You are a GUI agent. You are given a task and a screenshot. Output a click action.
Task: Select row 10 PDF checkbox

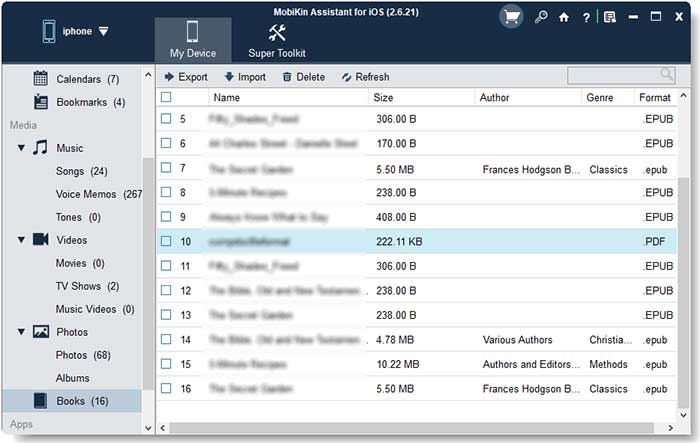tap(166, 241)
